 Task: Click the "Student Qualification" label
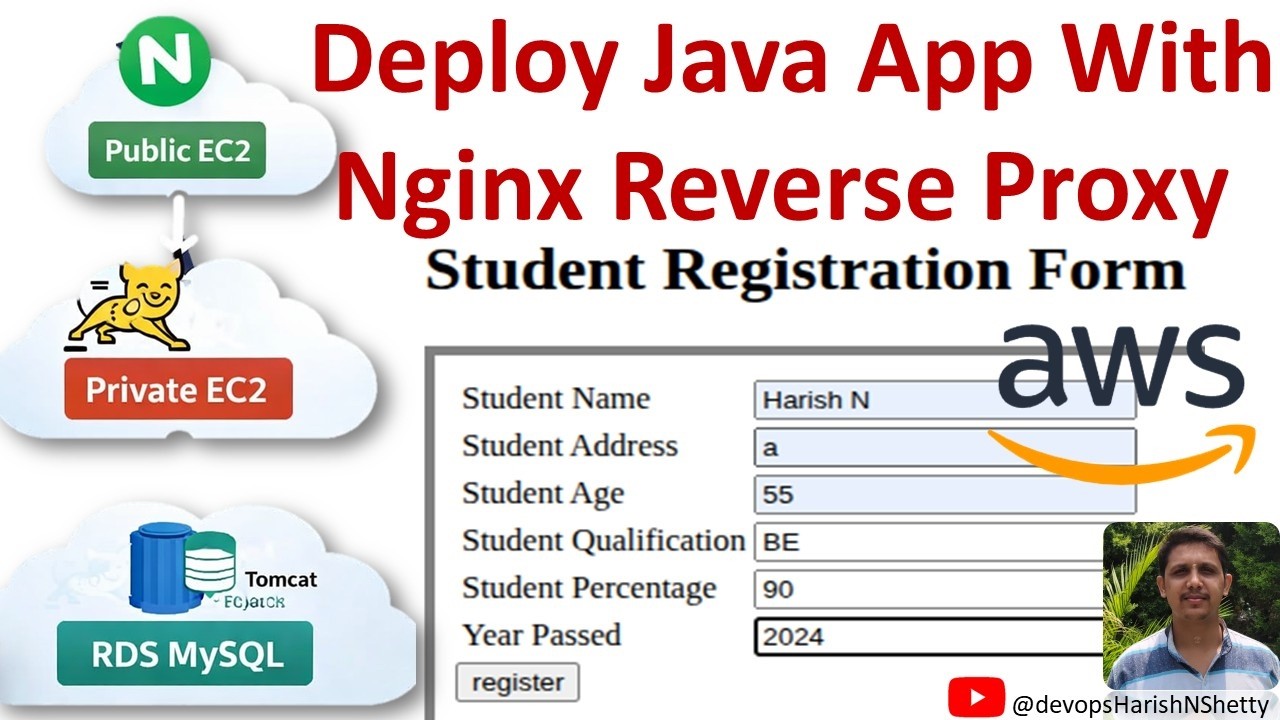[x=604, y=541]
